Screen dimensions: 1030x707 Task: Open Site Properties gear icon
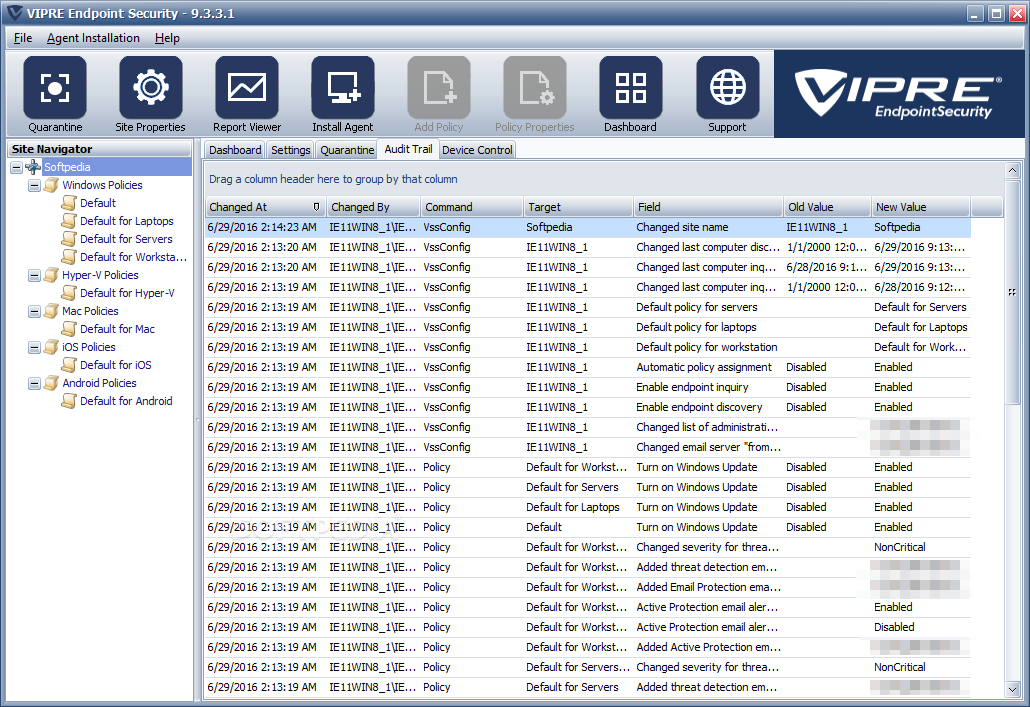tap(151, 87)
